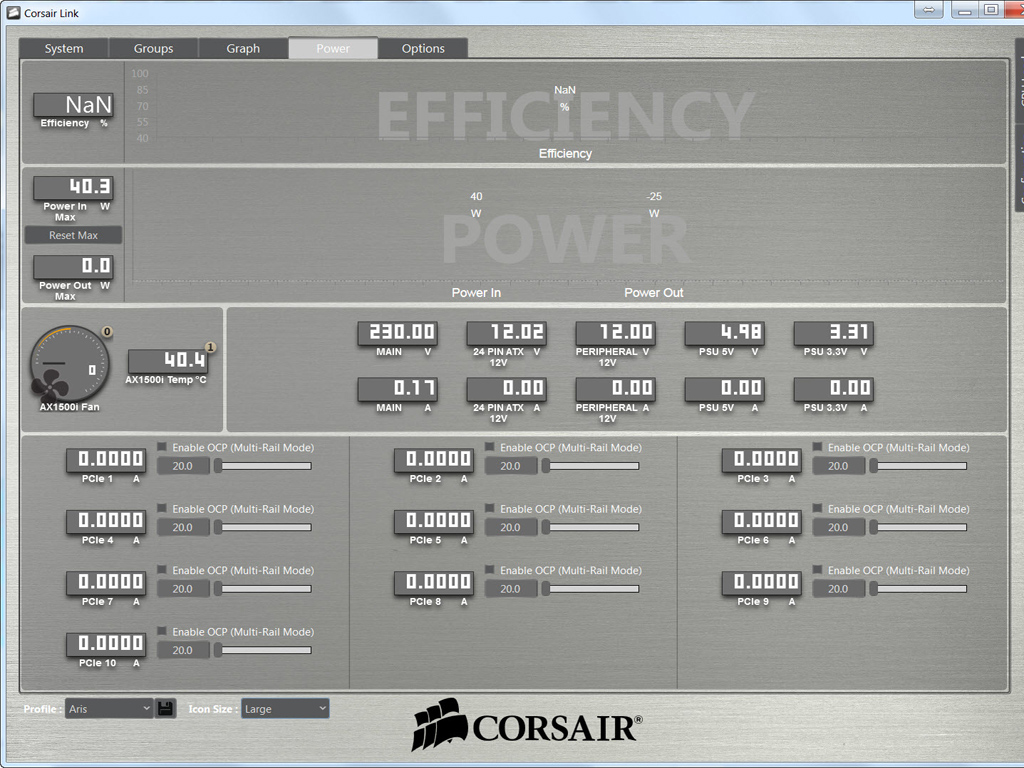Viewport: 1024px width, 768px height.
Task: Click the 12.00 PERIPHERAL voltage readout
Action: coord(616,332)
